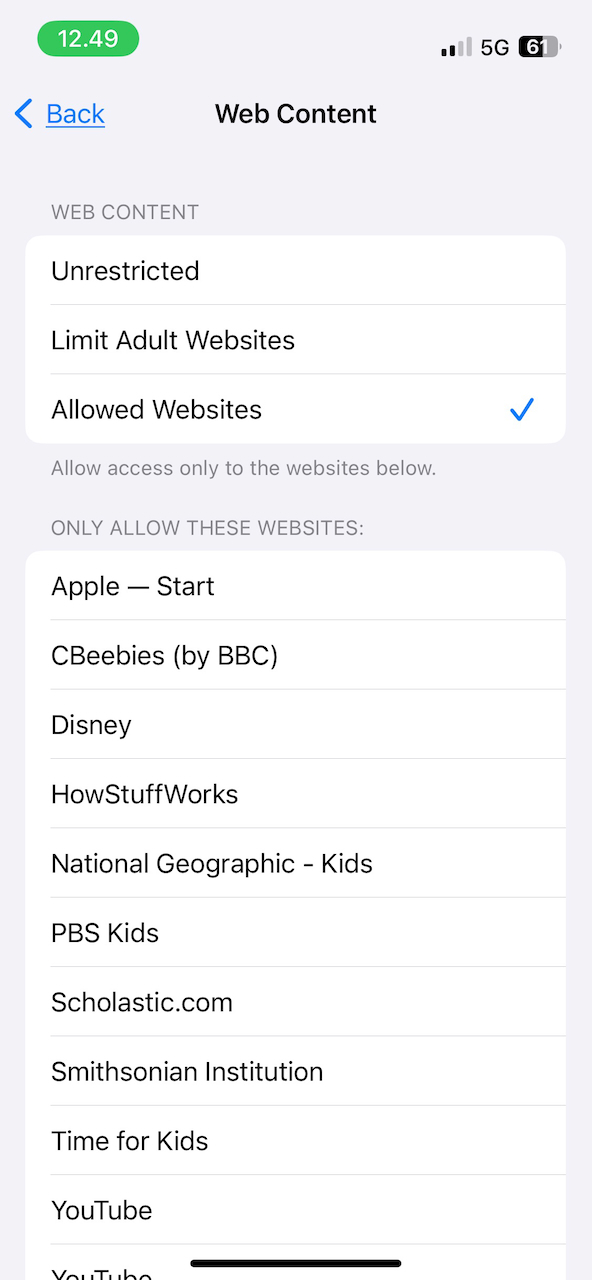The width and height of the screenshot is (592, 1280).
Task: Select the Unrestricted web content option
Action: pos(295,271)
